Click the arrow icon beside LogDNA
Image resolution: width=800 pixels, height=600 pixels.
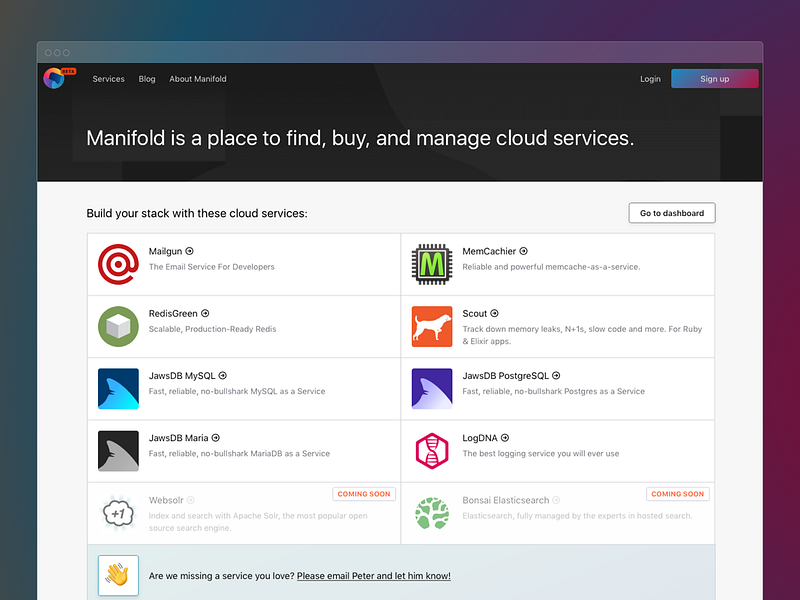tap(505, 438)
